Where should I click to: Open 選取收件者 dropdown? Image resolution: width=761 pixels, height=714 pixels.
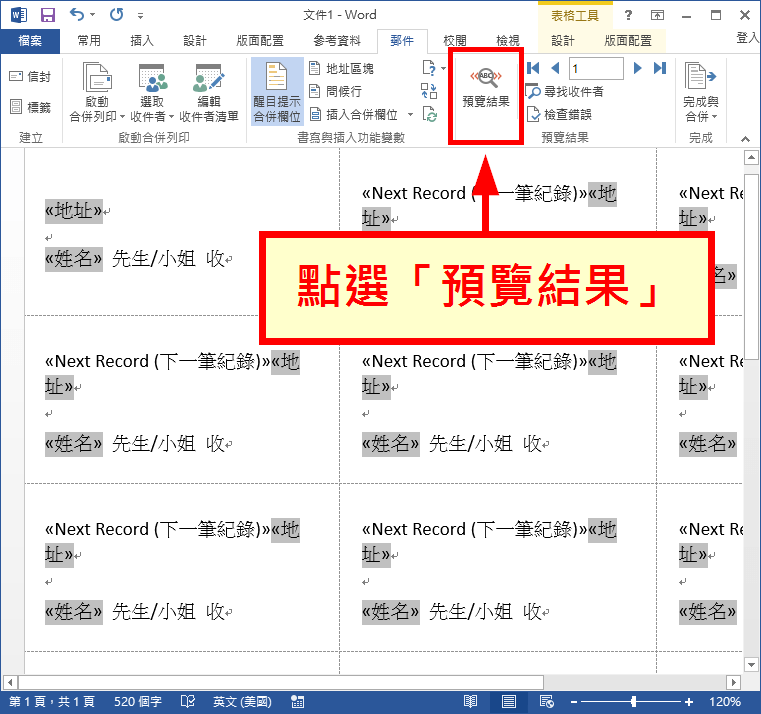click(x=152, y=92)
